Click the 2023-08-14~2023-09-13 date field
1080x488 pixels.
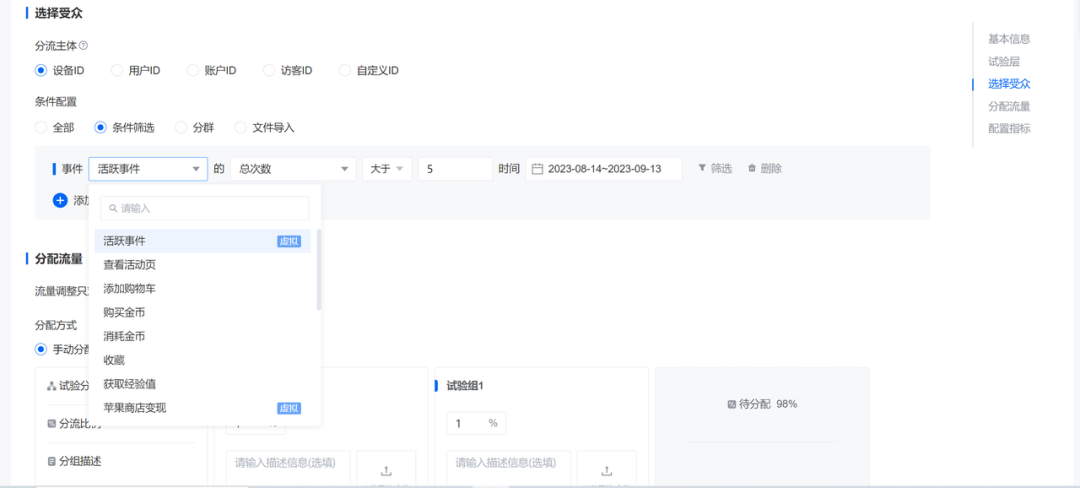pyautogui.click(x=604, y=169)
